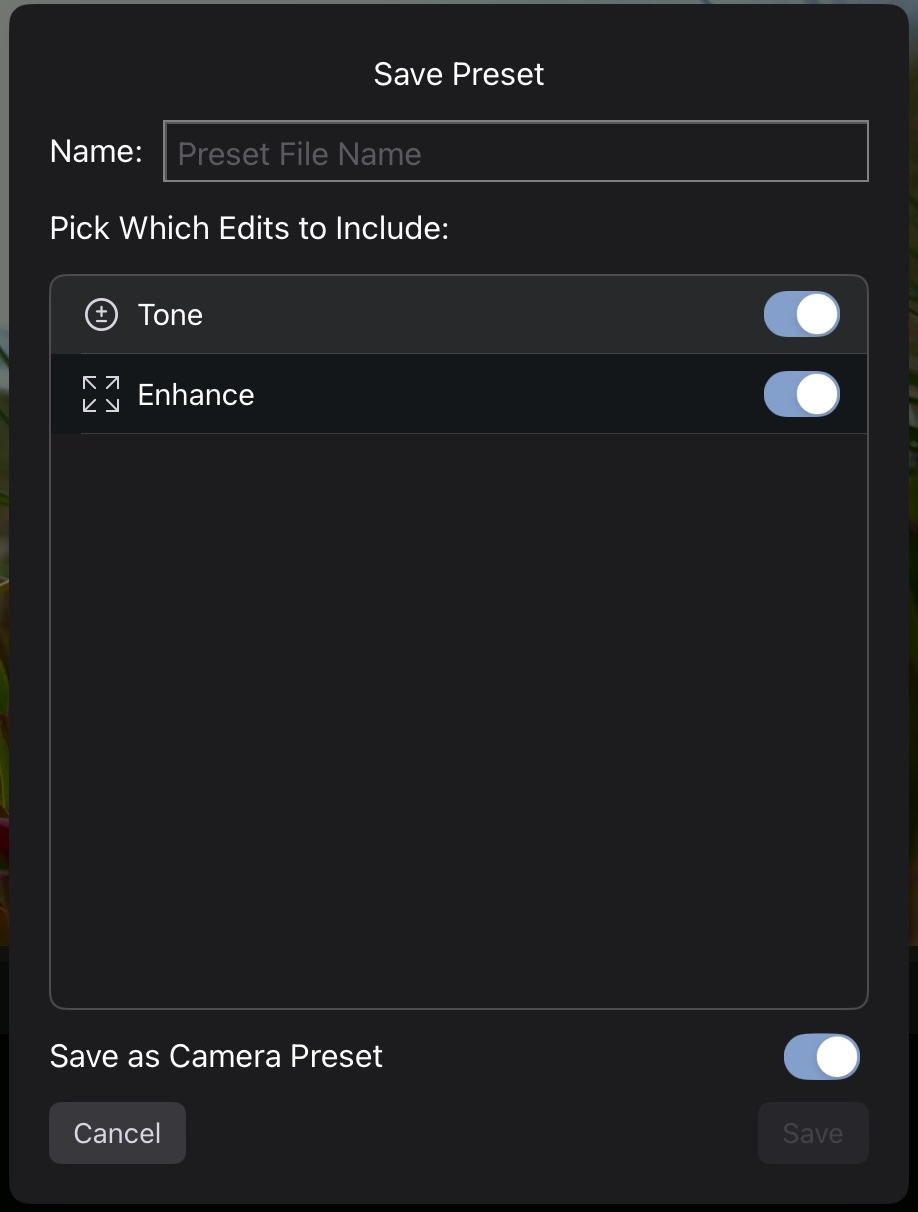Click the empty gap between Cancel and Save
The height and width of the screenshot is (1212, 918).
coord(470,1133)
